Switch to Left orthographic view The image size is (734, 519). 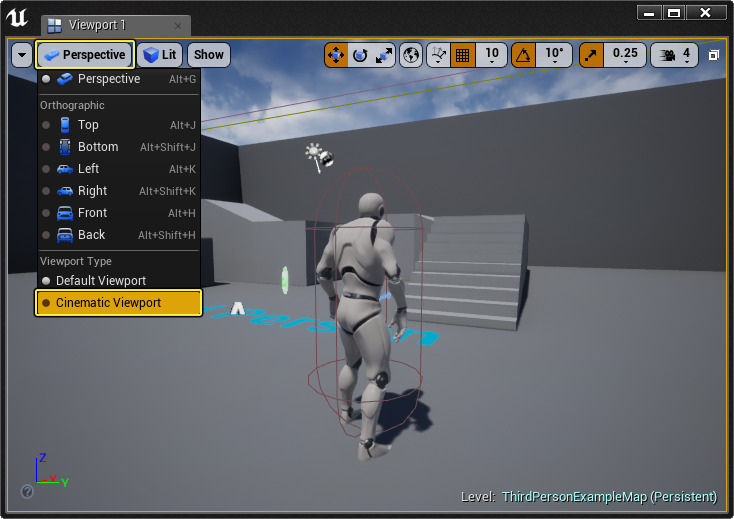click(x=119, y=169)
